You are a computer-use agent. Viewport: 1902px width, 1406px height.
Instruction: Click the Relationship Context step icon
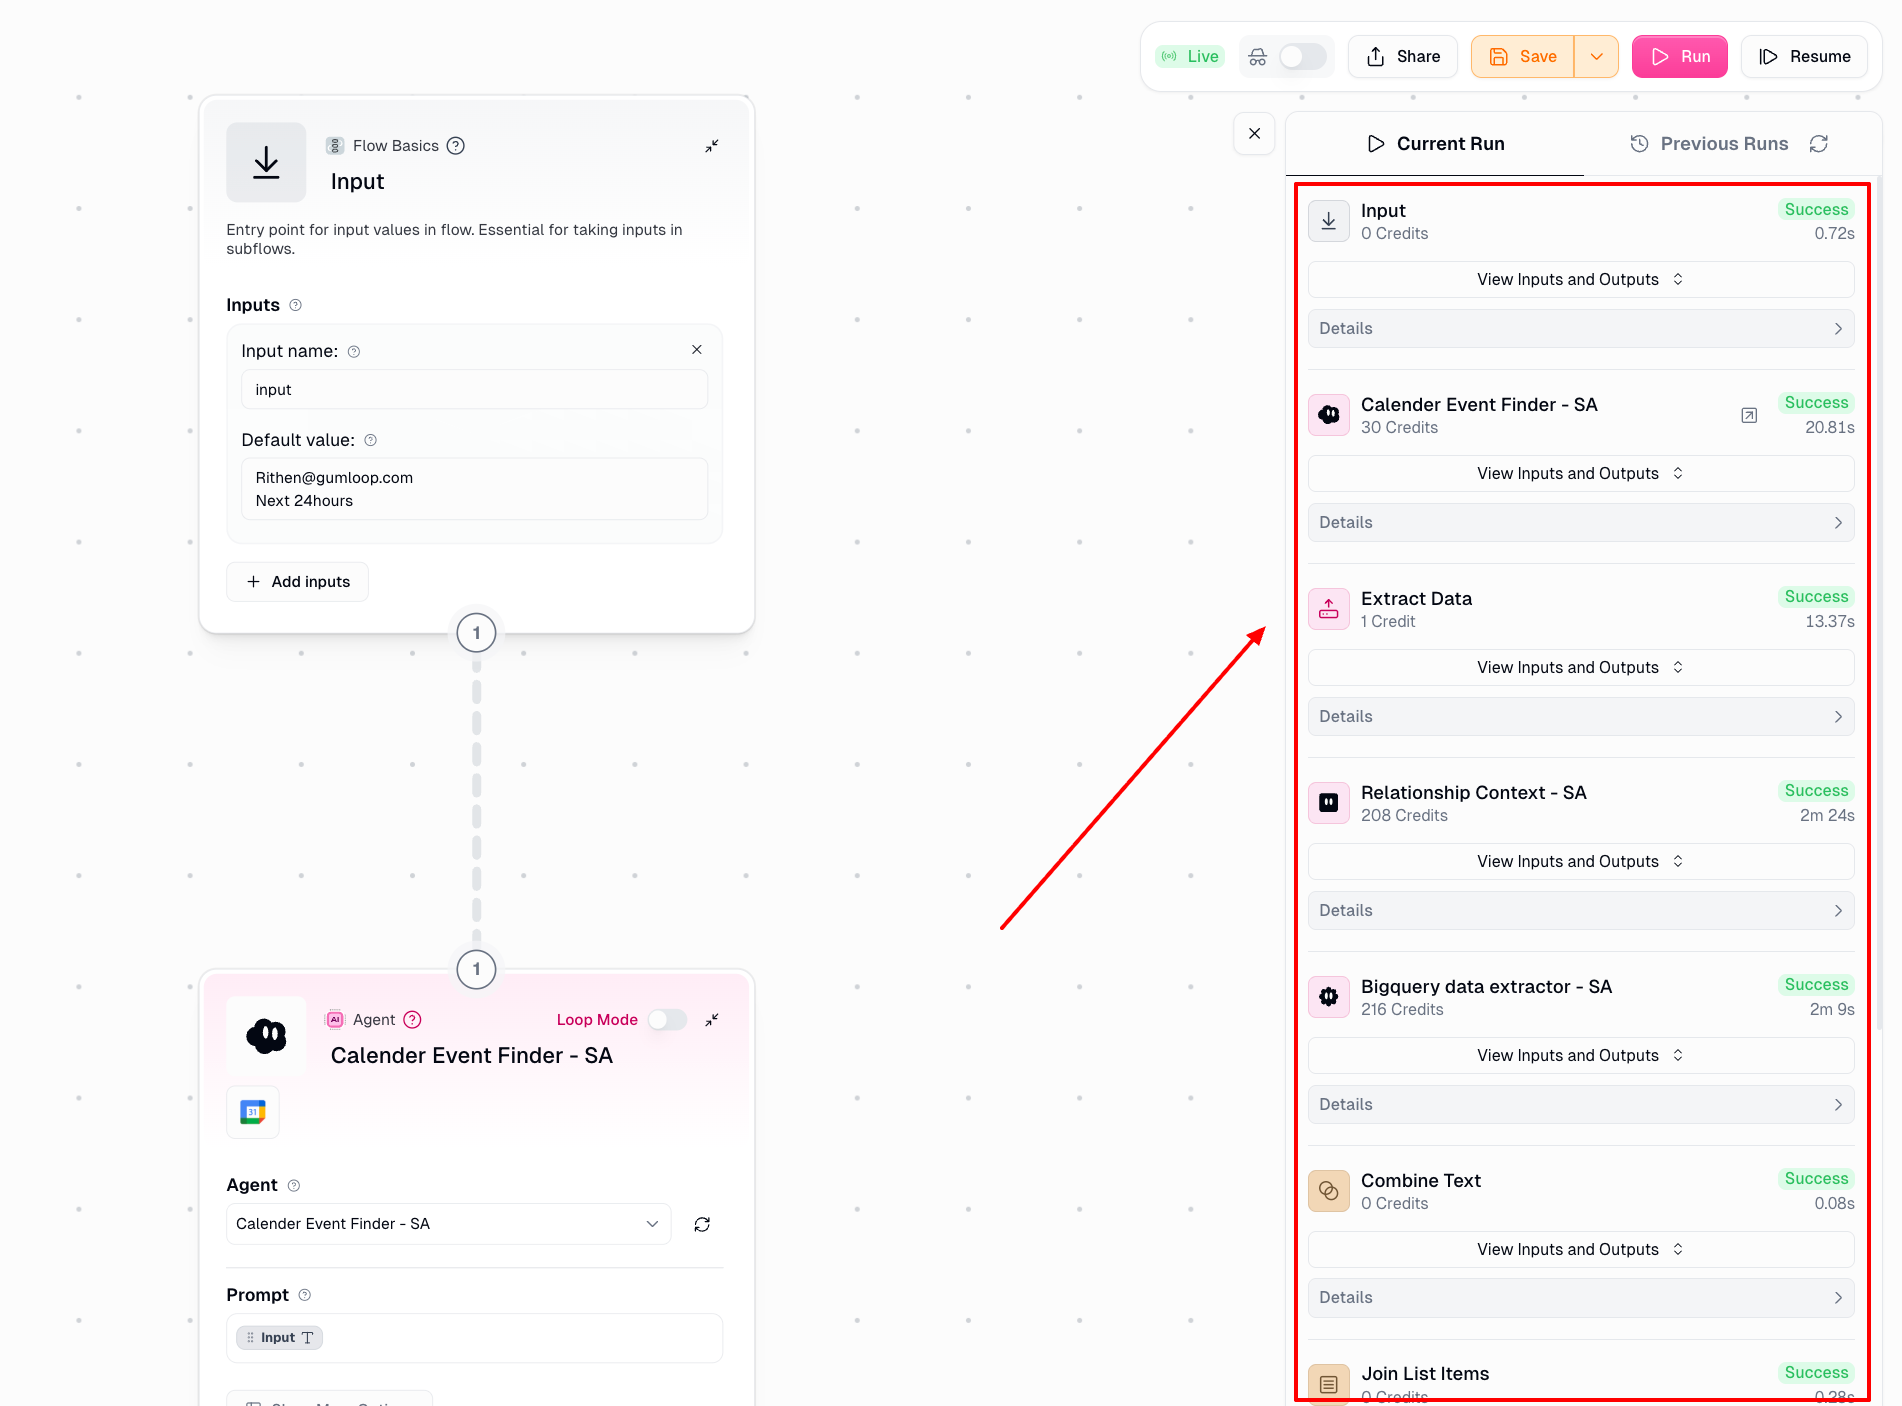coord(1329,803)
